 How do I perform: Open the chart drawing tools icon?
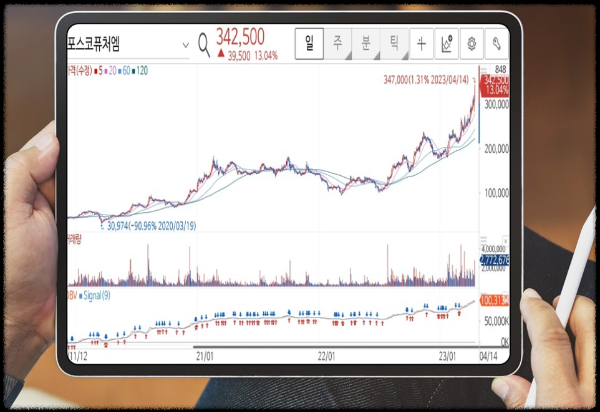click(447, 44)
